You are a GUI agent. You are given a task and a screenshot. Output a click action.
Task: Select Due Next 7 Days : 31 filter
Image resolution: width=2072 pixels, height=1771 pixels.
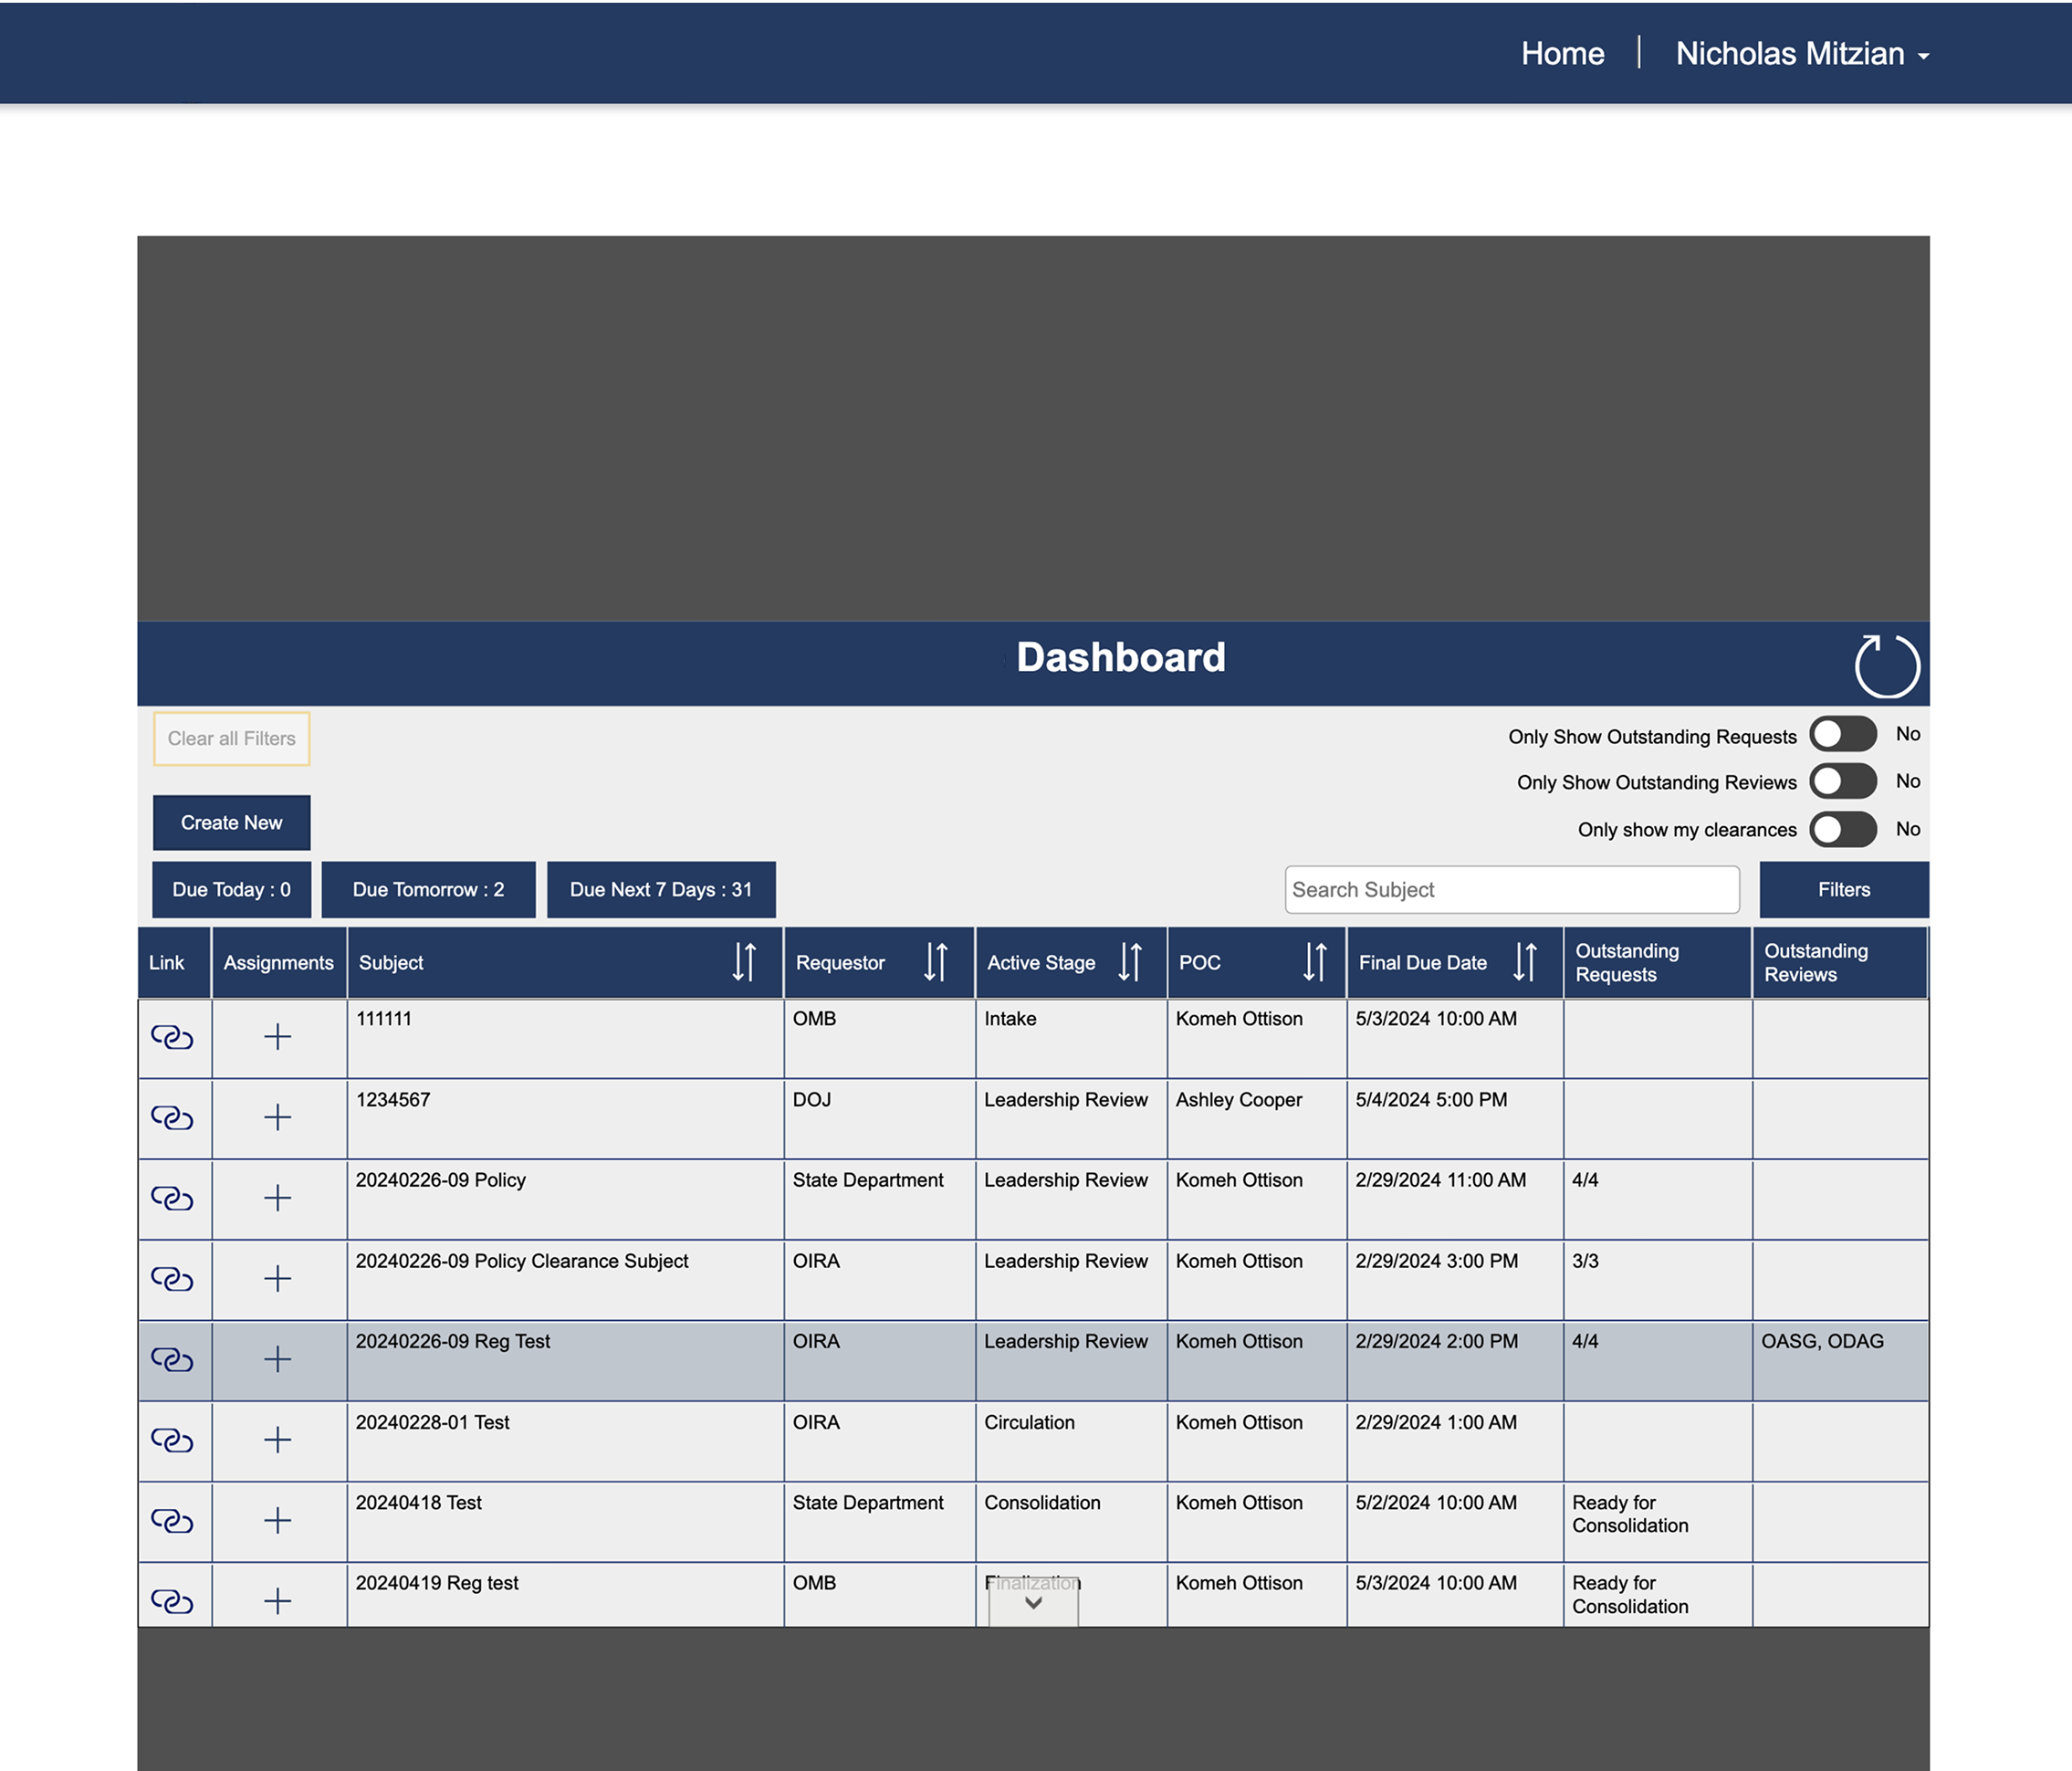coord(660,890)
